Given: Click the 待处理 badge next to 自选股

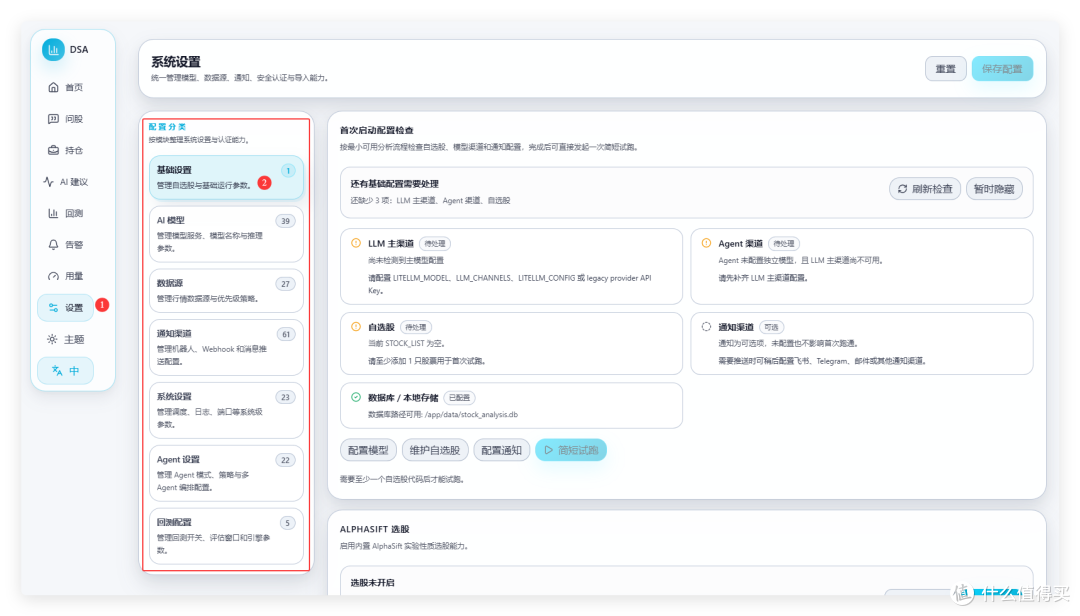Looking at the screenshot, I should pyautogui.click(x=415, y=327).
